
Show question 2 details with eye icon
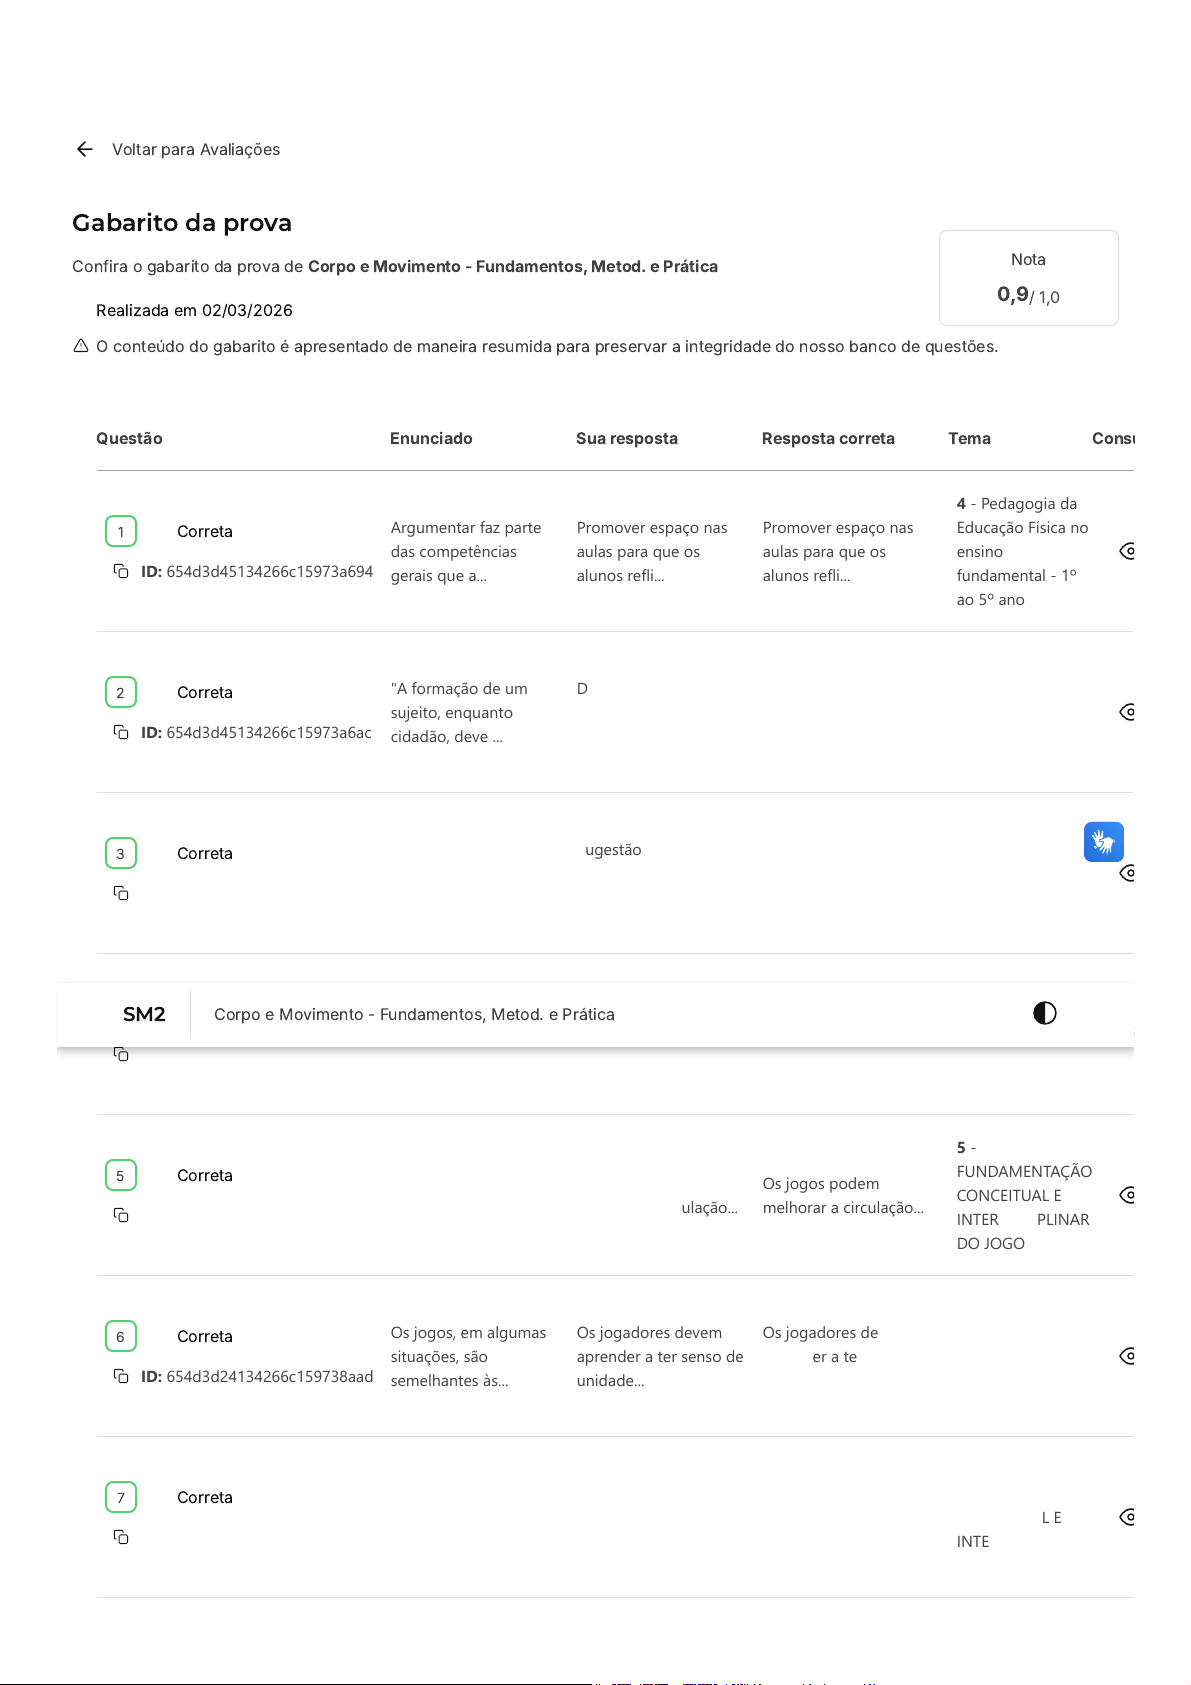1127,712
